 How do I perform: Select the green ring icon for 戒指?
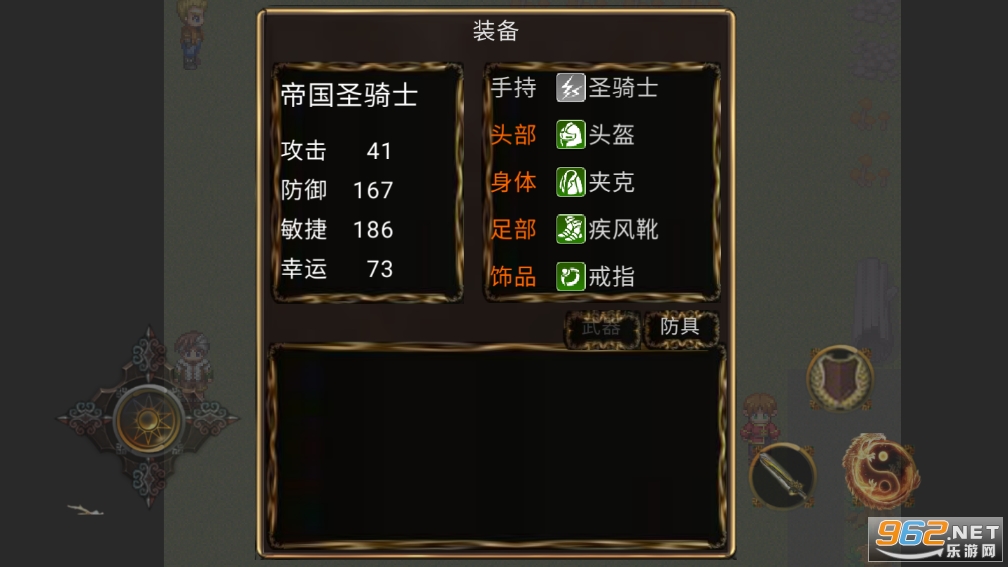coord(570,276)
